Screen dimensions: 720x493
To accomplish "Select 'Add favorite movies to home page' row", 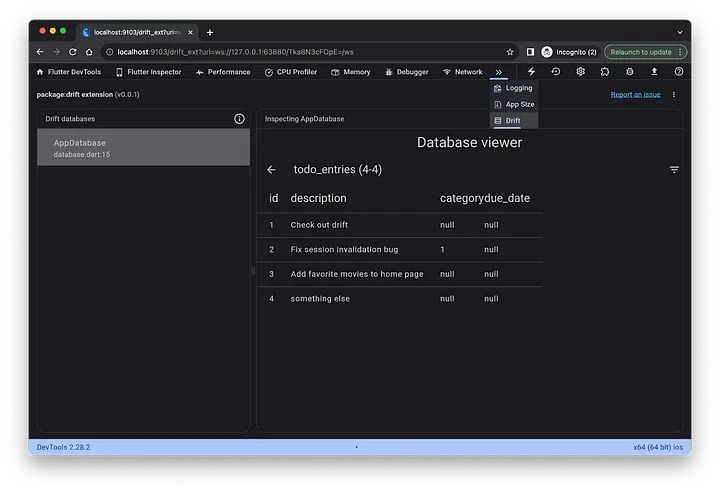I will pyautogui.click(x=399, y=274).
